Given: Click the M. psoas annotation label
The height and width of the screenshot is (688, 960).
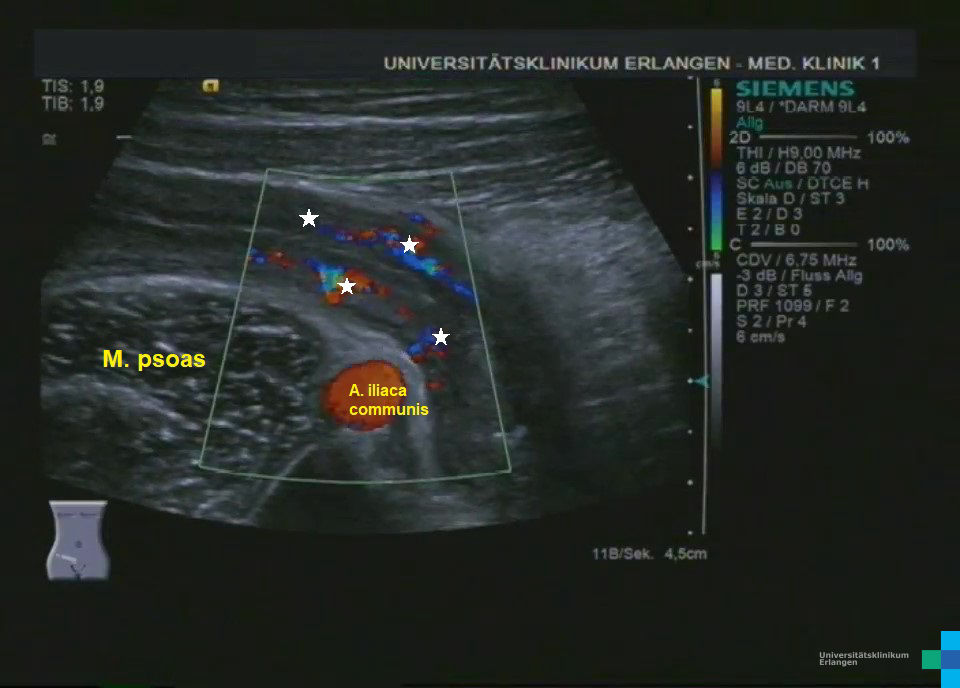Looking at the screenshot, I should (x=154, y=360).
